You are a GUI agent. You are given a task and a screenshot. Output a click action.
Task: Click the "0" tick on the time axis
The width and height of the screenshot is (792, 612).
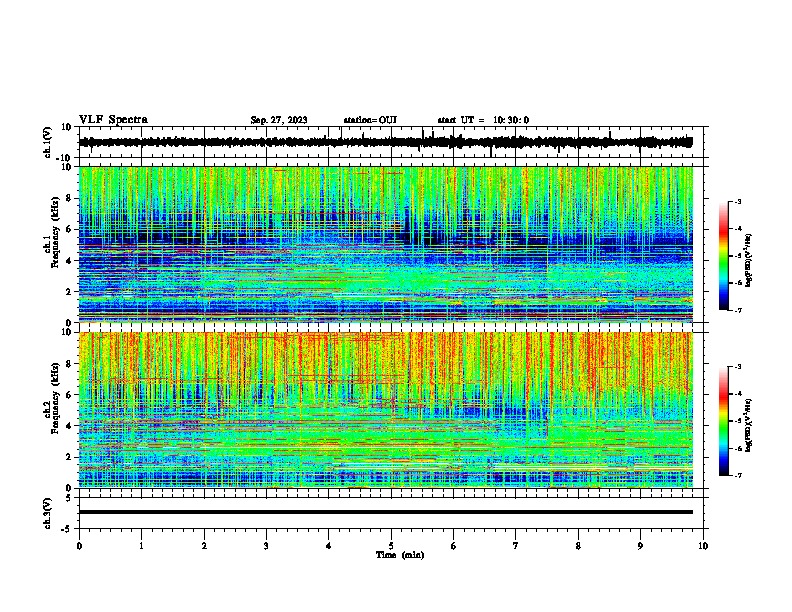(x=79, y=546)
